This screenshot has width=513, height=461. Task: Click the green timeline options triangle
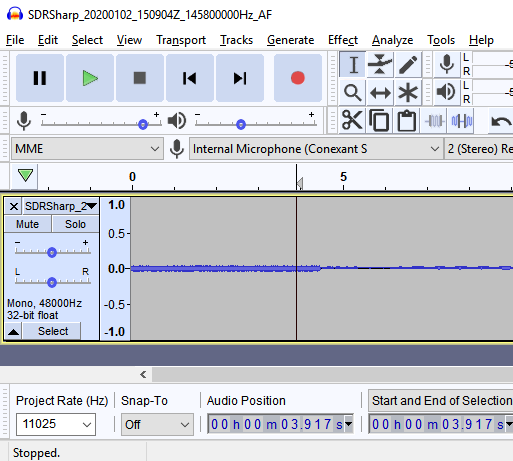coord(25,175)
